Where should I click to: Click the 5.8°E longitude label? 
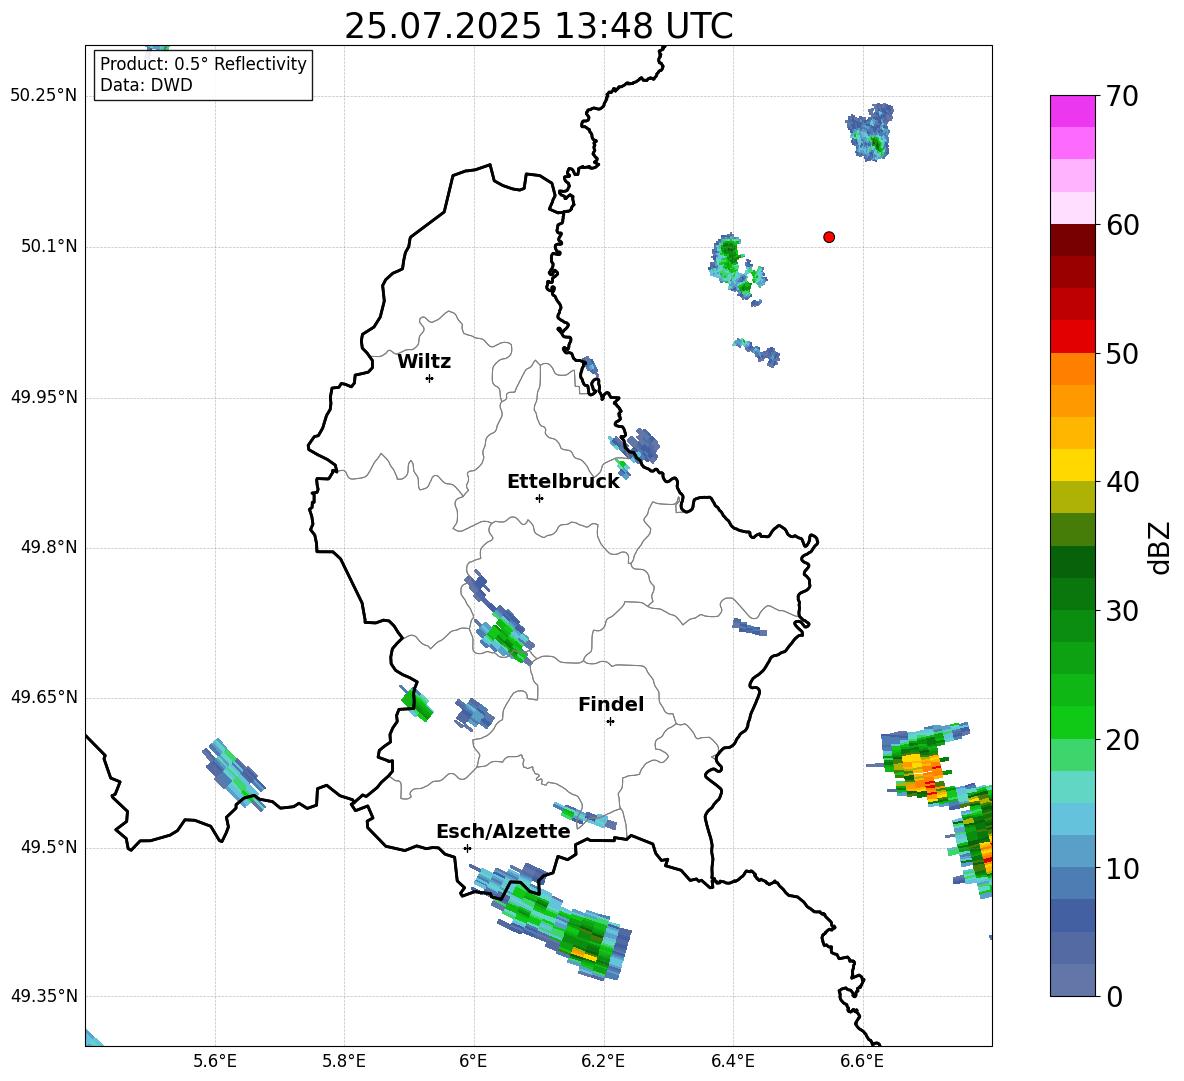344,1061
